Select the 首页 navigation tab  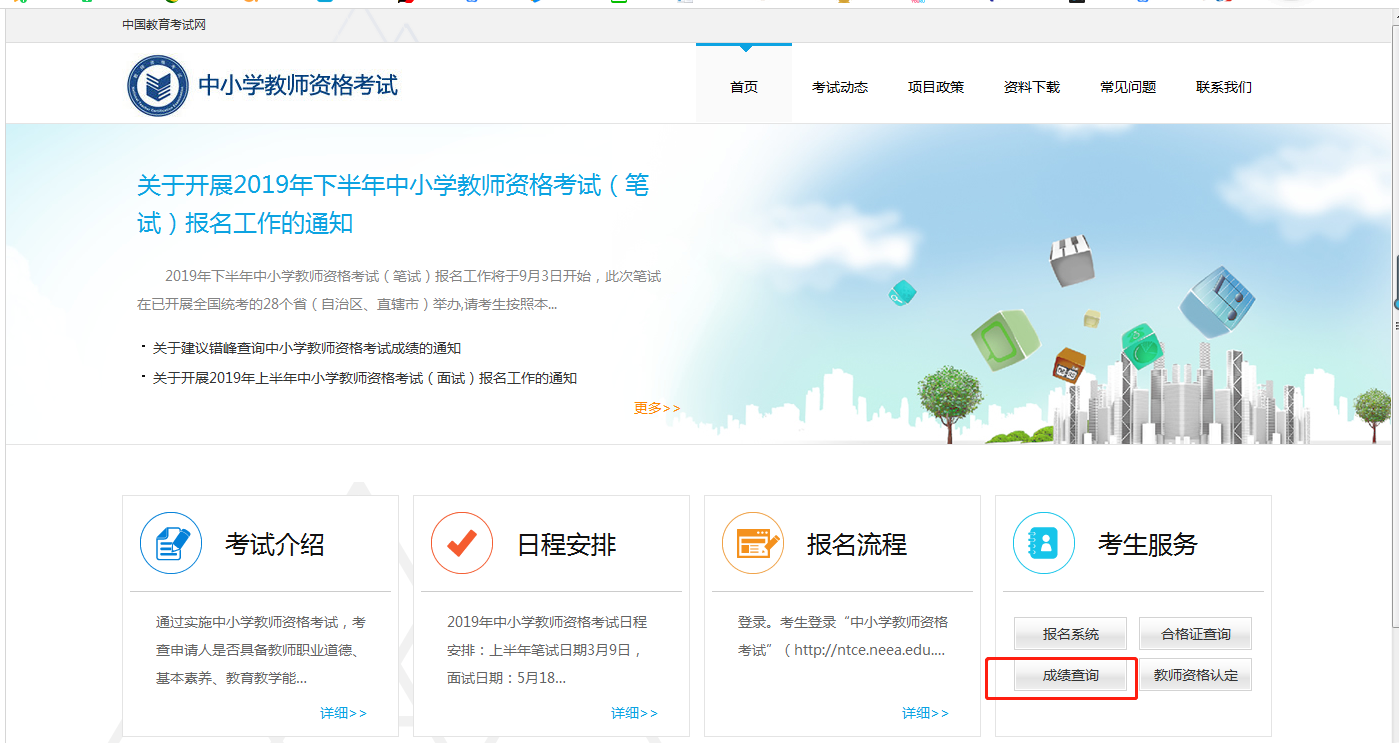(x=743, y=87)
